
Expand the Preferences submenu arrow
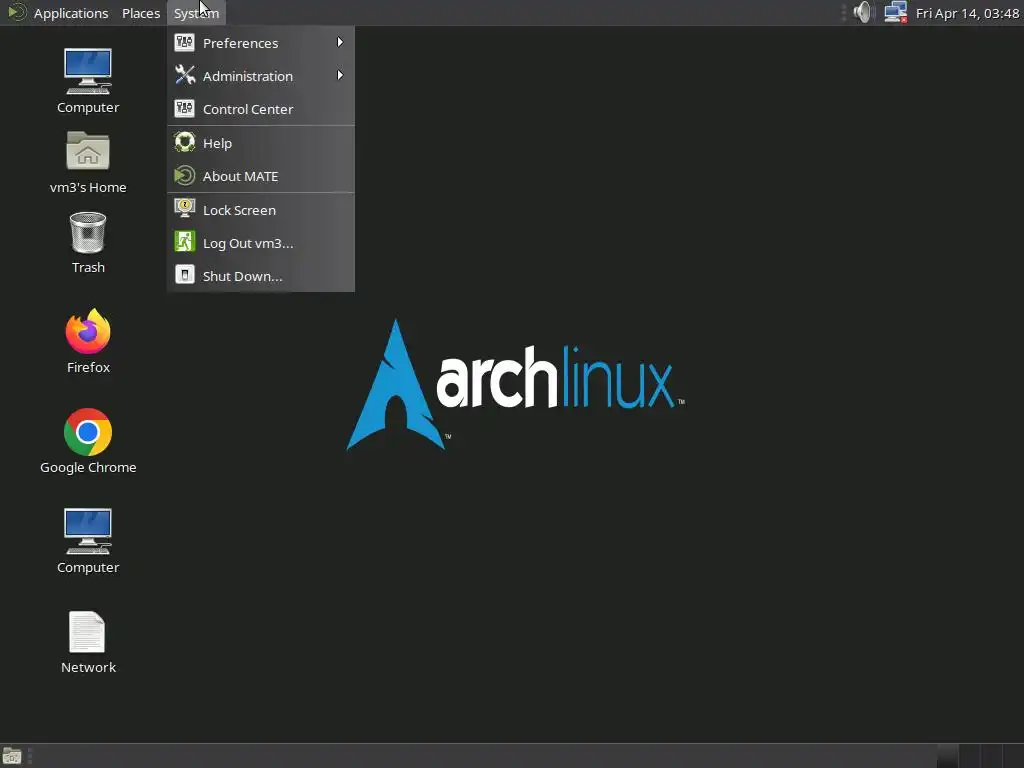340,42
